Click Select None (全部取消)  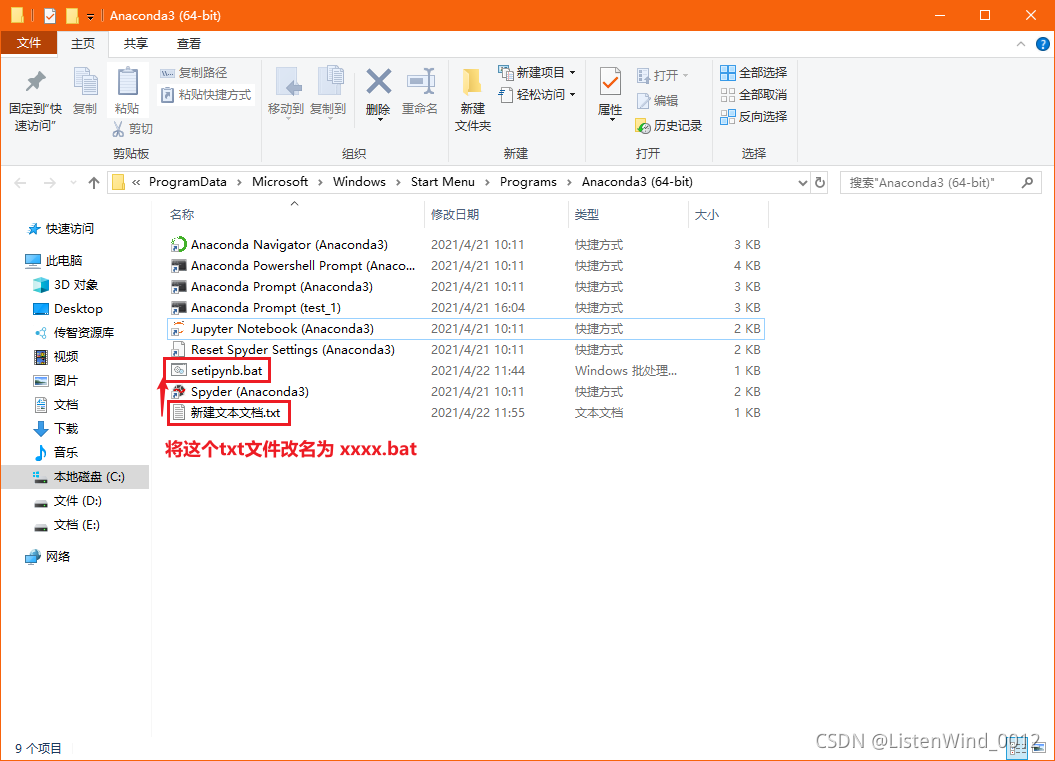[754, 95]
